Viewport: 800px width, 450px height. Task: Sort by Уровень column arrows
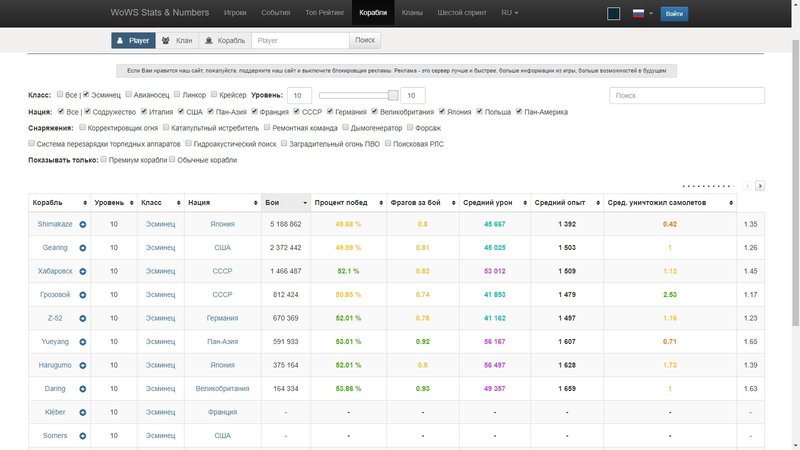pos(132,203)
